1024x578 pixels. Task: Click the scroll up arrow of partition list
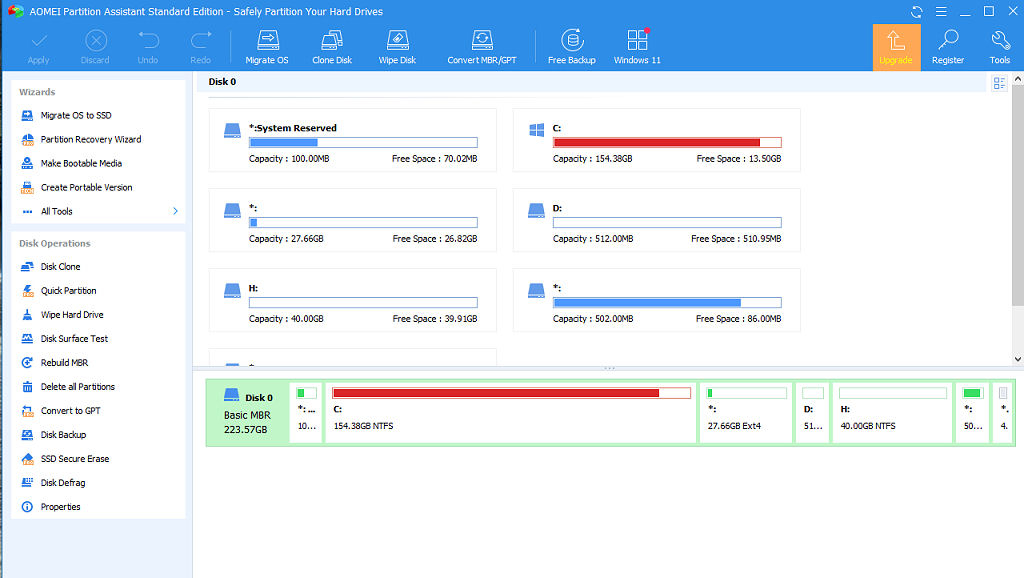[1017, 79]
